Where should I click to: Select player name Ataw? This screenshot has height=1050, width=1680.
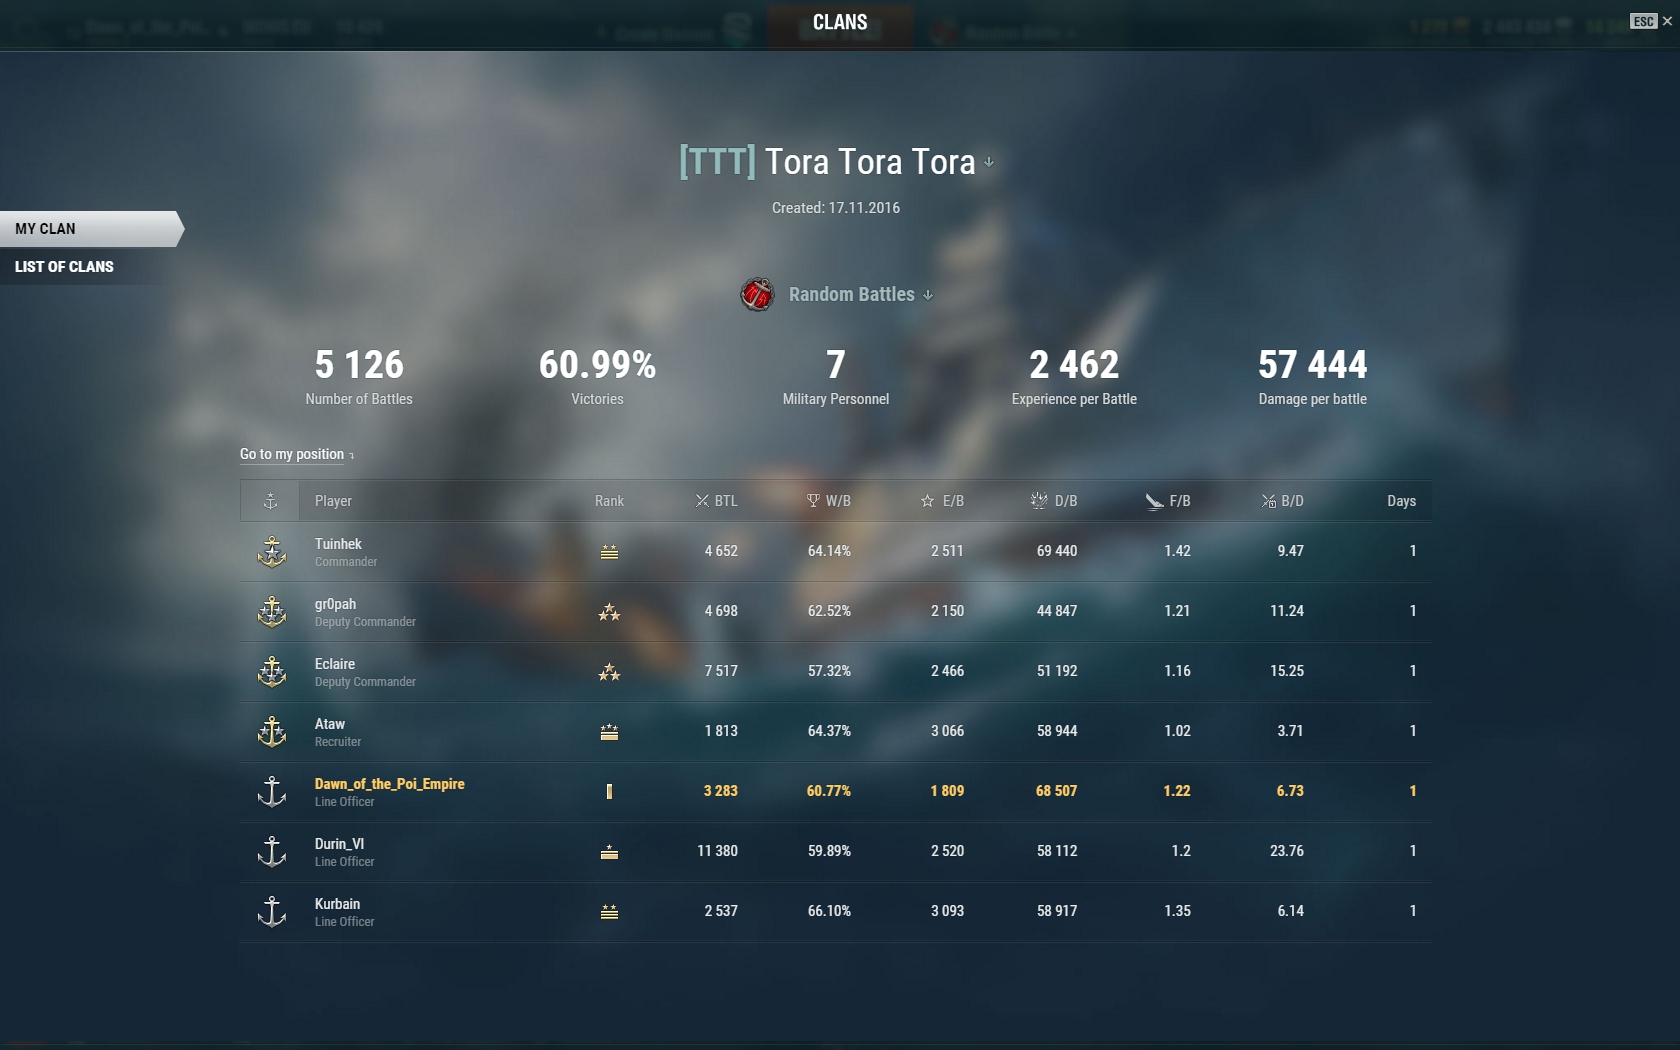coord(330,724)
